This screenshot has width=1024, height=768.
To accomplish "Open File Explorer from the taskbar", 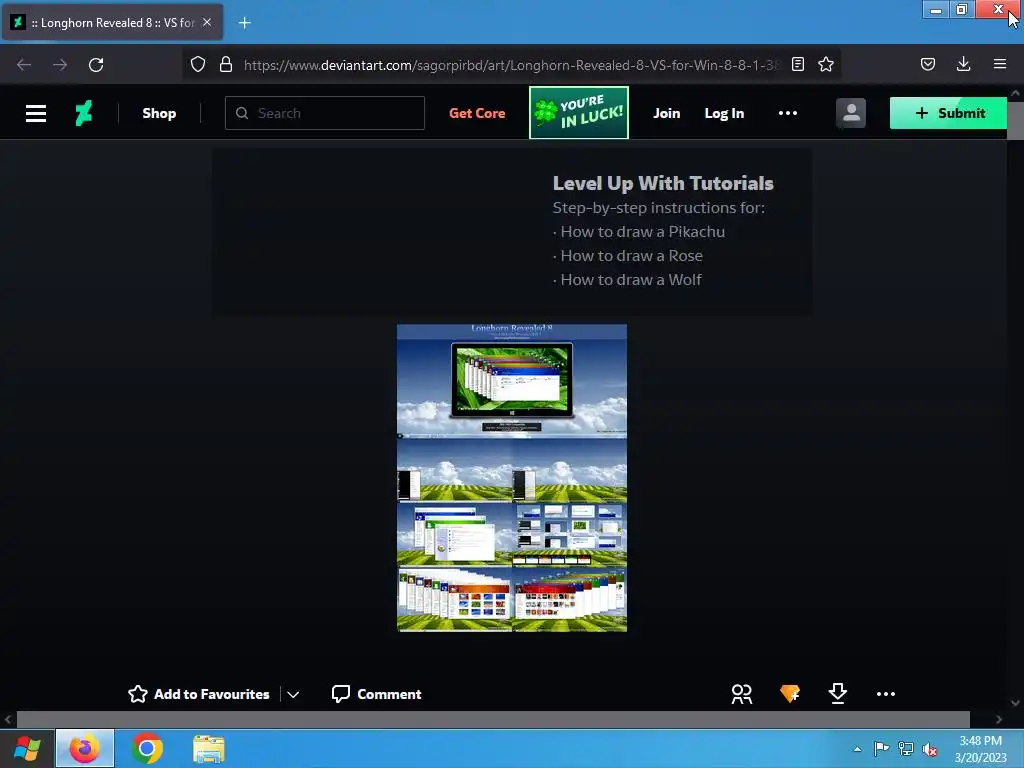I will (209, 748).
